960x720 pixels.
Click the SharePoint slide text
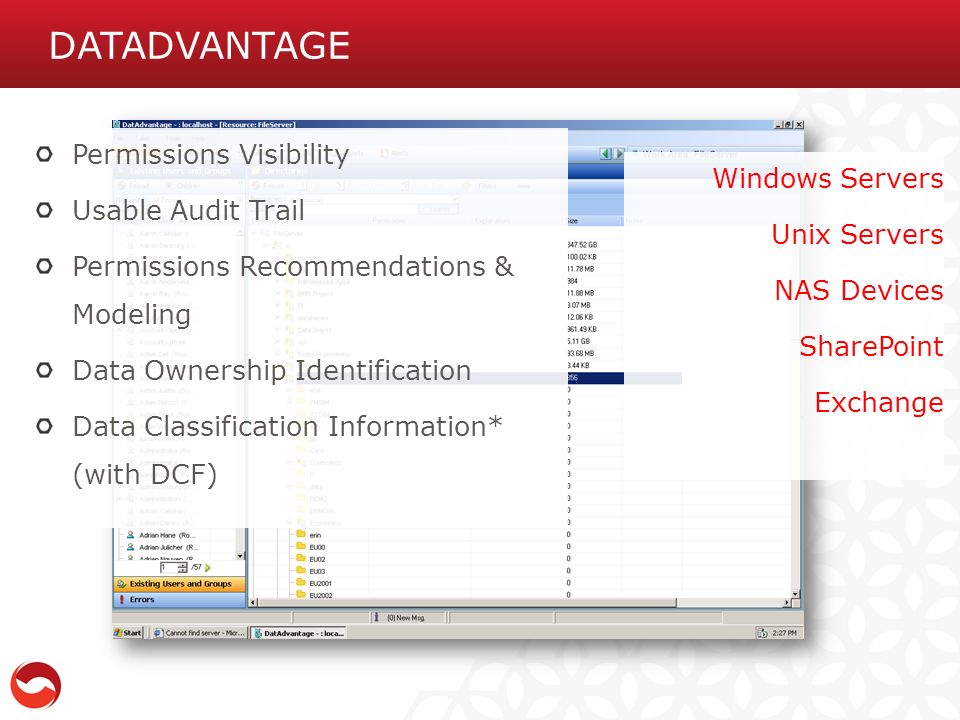(x=871, y=347)
